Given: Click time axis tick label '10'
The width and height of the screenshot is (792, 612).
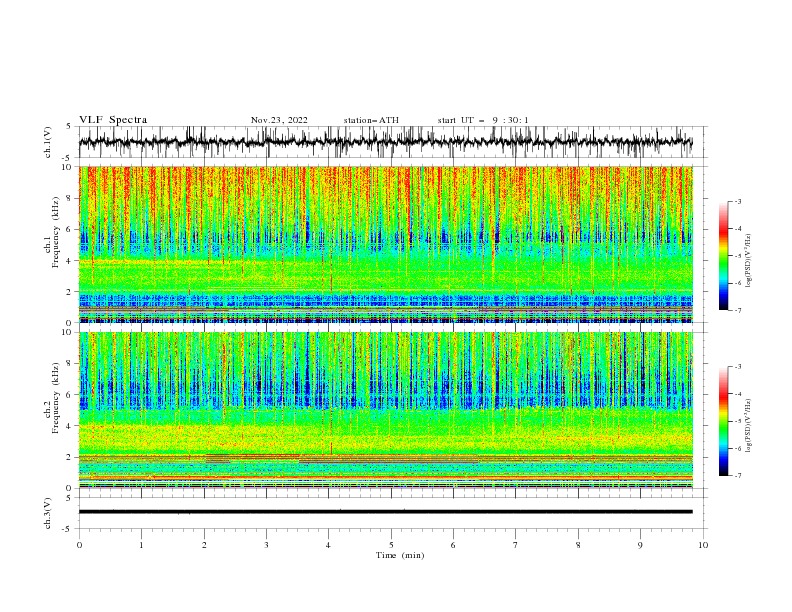Looking at the screenshot, I should coord(703,545).
